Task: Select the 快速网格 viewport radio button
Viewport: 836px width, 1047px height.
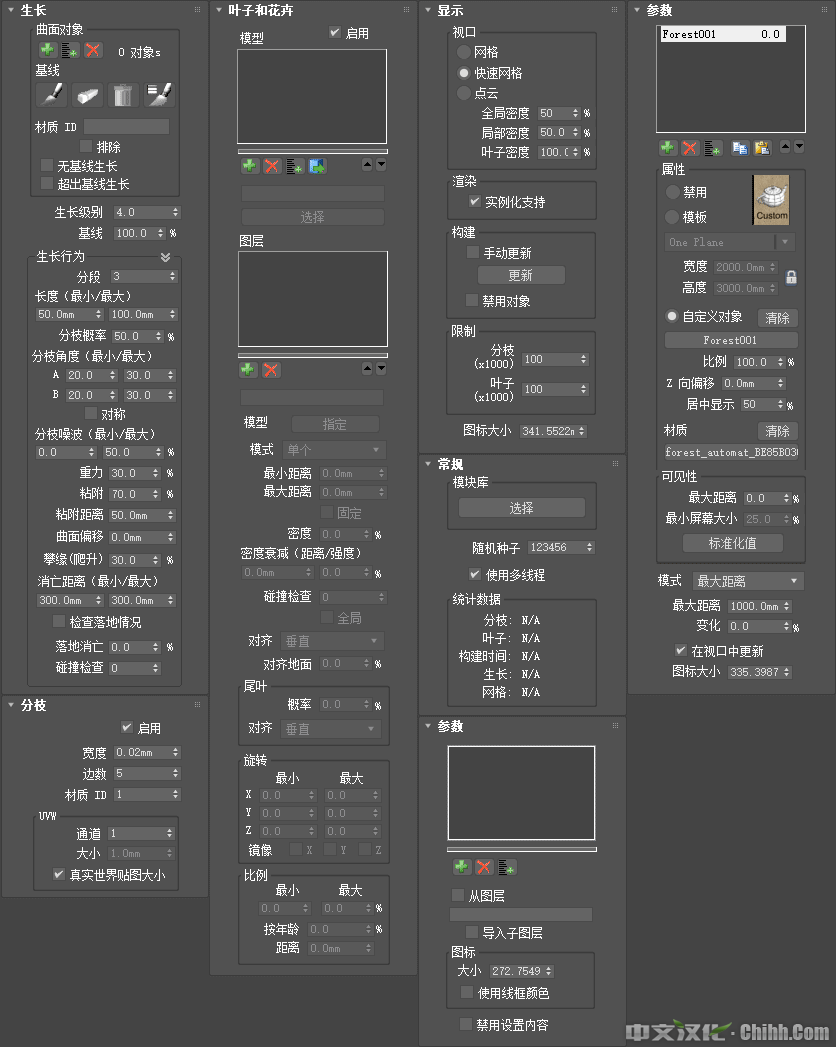Action: tap(464, 71)
